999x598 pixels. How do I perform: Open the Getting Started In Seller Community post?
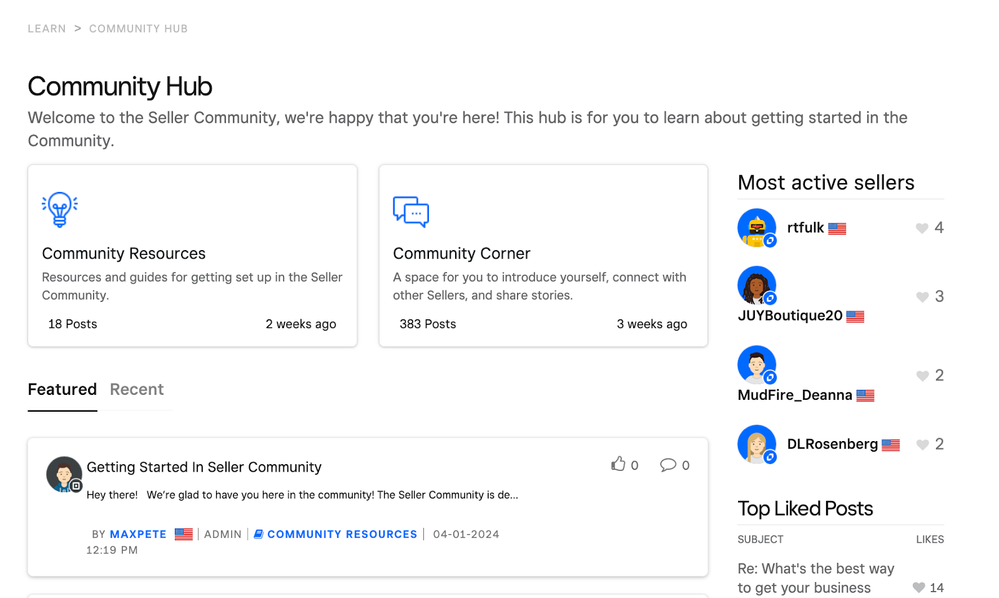tap(203, 466)
